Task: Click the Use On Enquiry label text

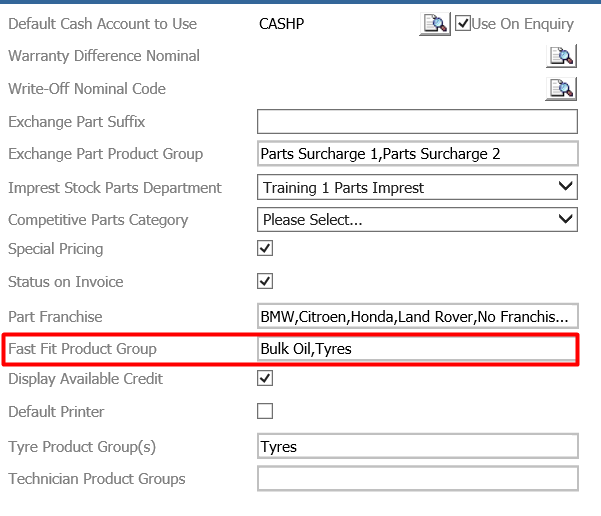Action: (x=522, y=24)
